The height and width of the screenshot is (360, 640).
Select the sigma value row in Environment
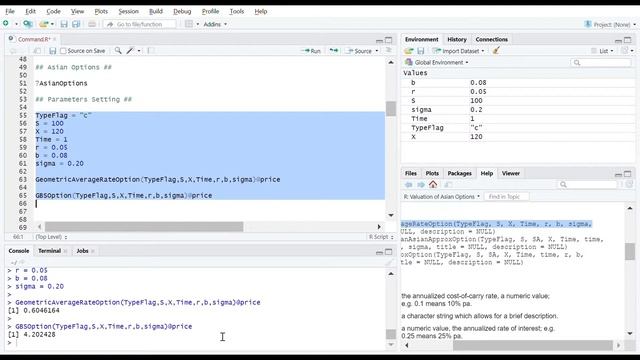pos(518,110)
